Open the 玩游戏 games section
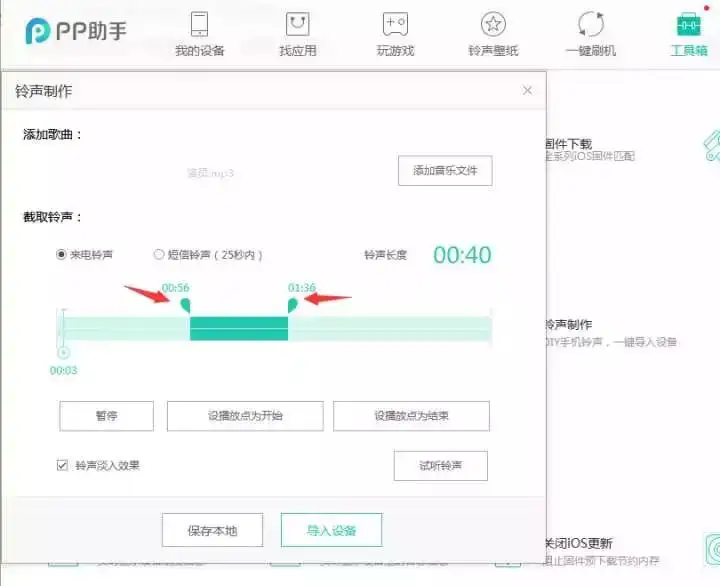Image resolution: width=720 pixels, height=586 pixels. tap(395, 34)
